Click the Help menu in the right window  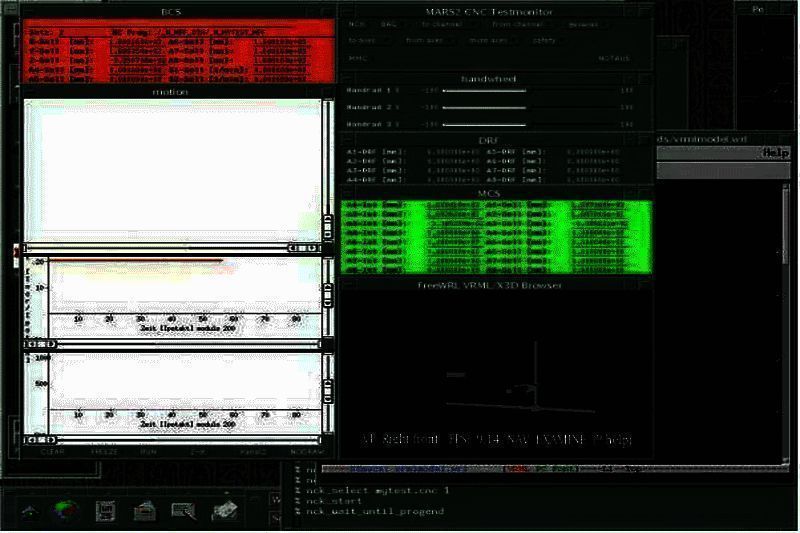pos(775,152)
